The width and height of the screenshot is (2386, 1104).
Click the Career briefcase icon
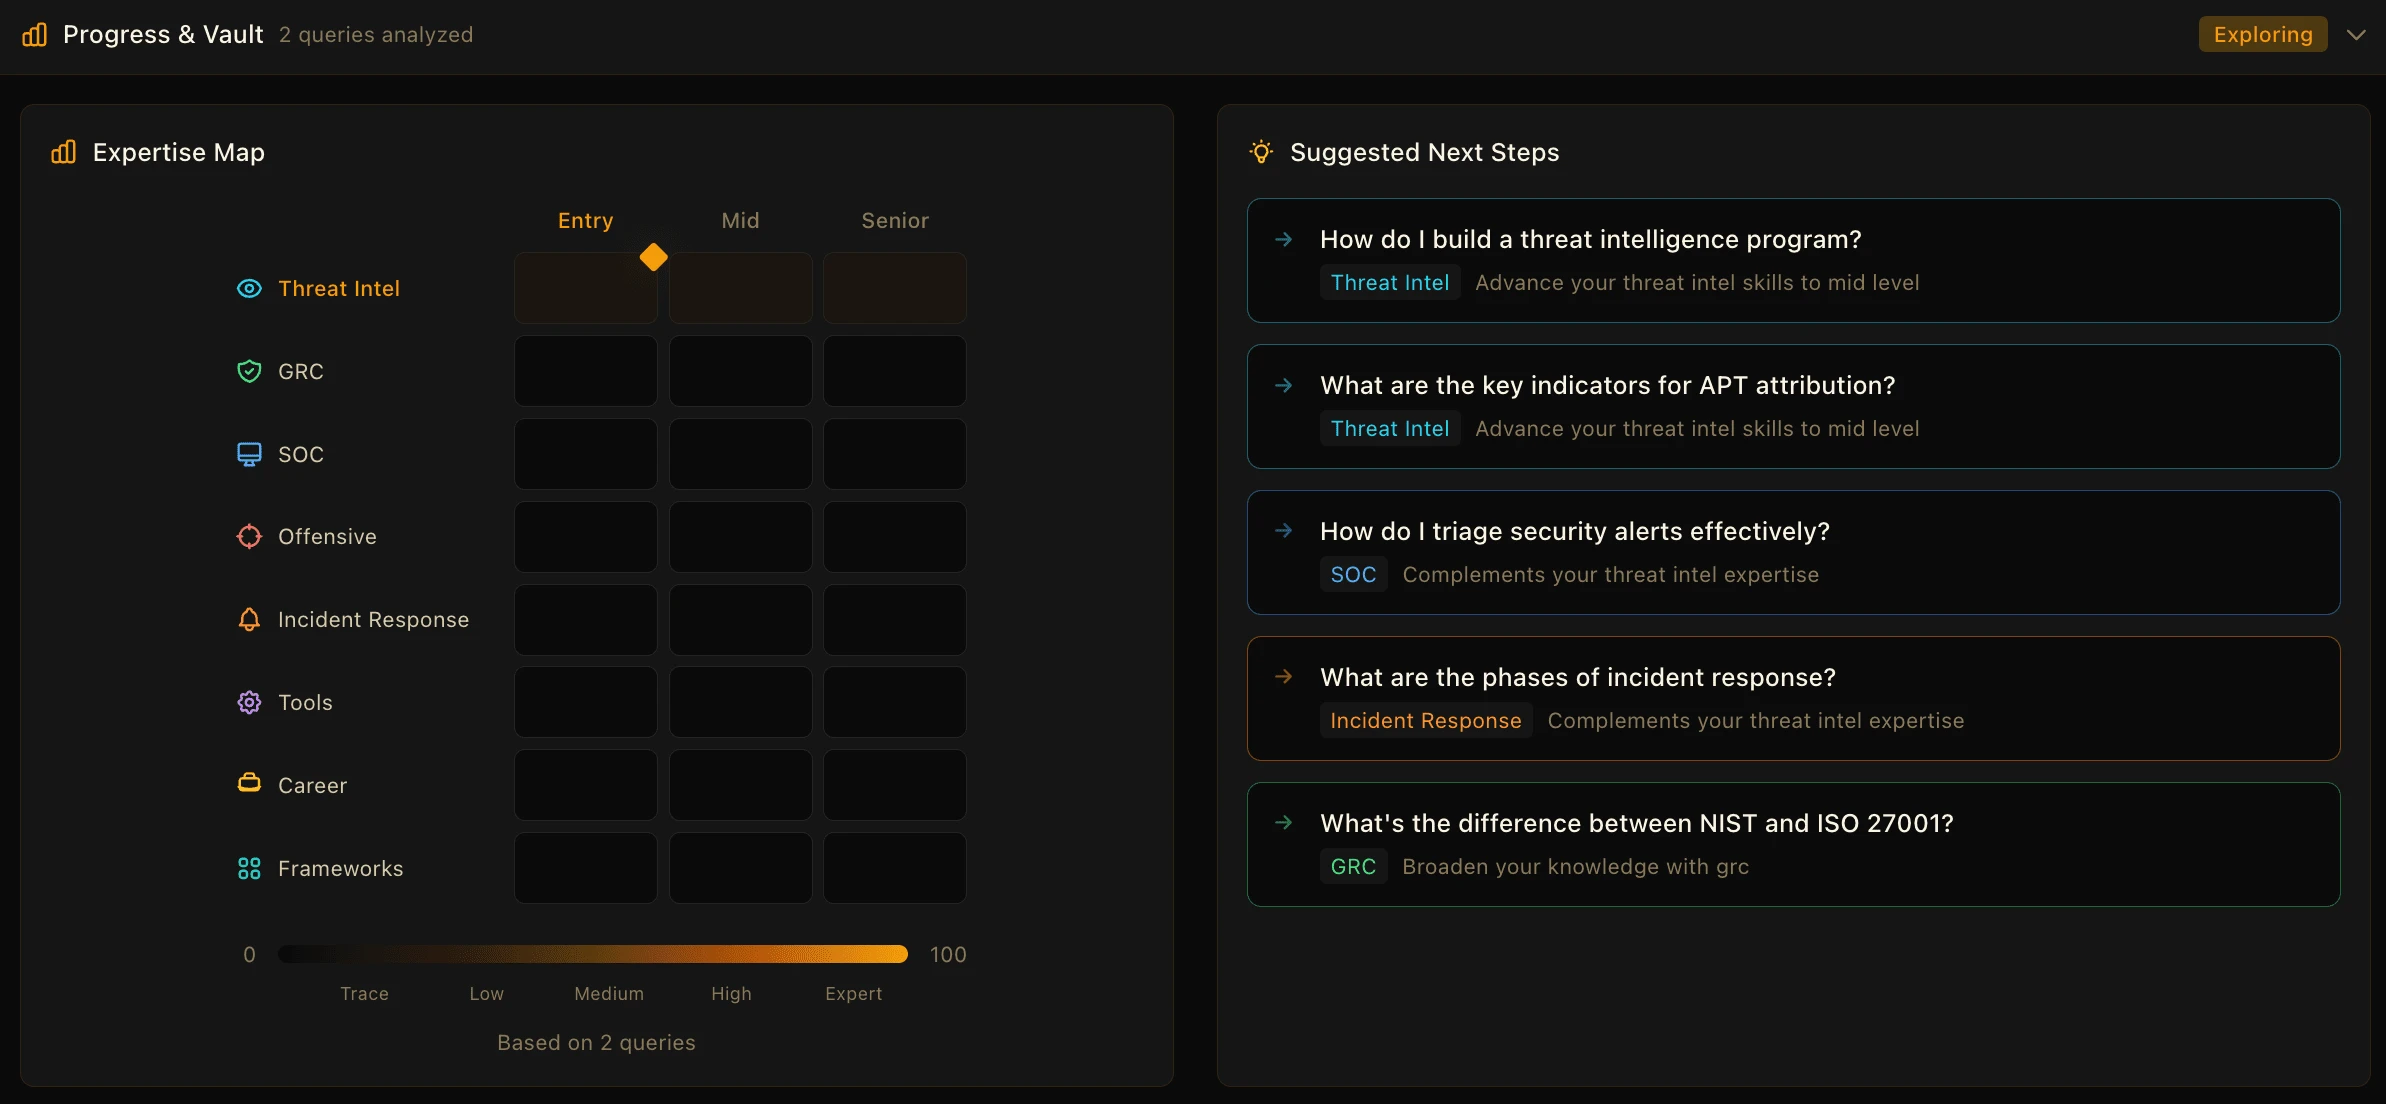coord(249,783)
